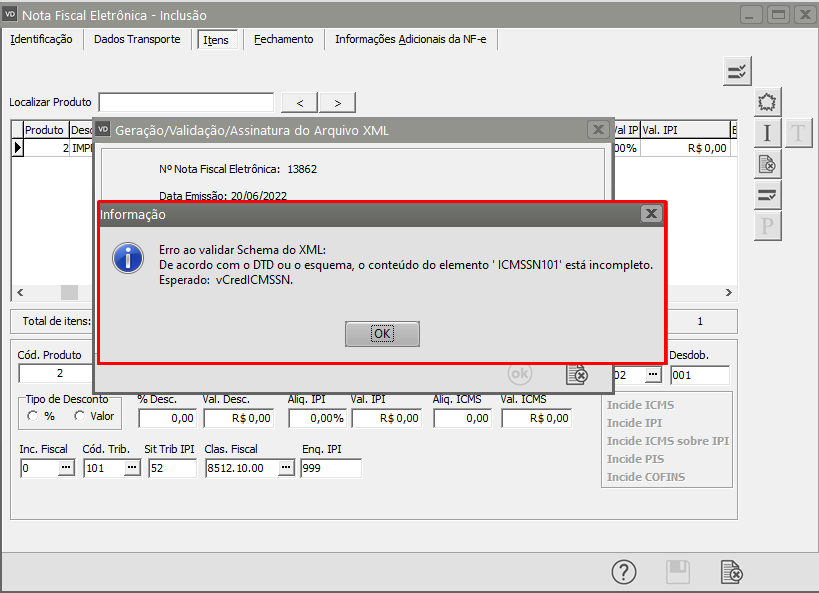Open help with the question mark icon

click(624, 572)
